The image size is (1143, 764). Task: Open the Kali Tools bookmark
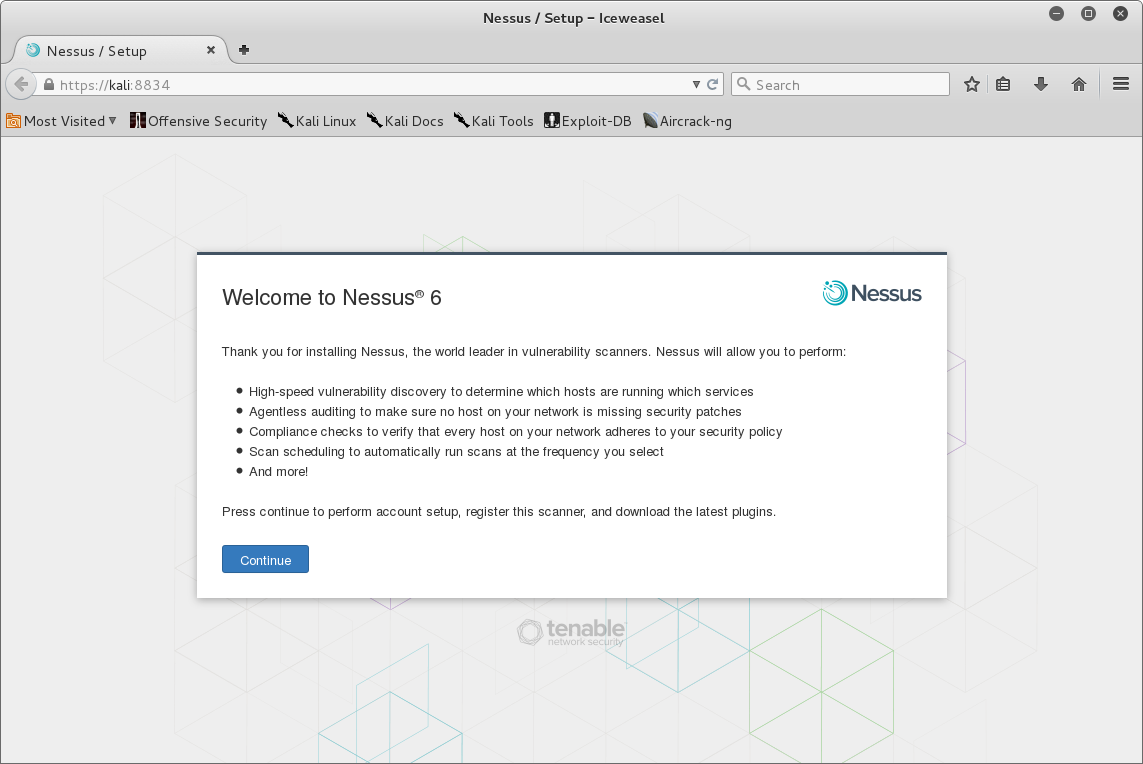pos(494,121)
